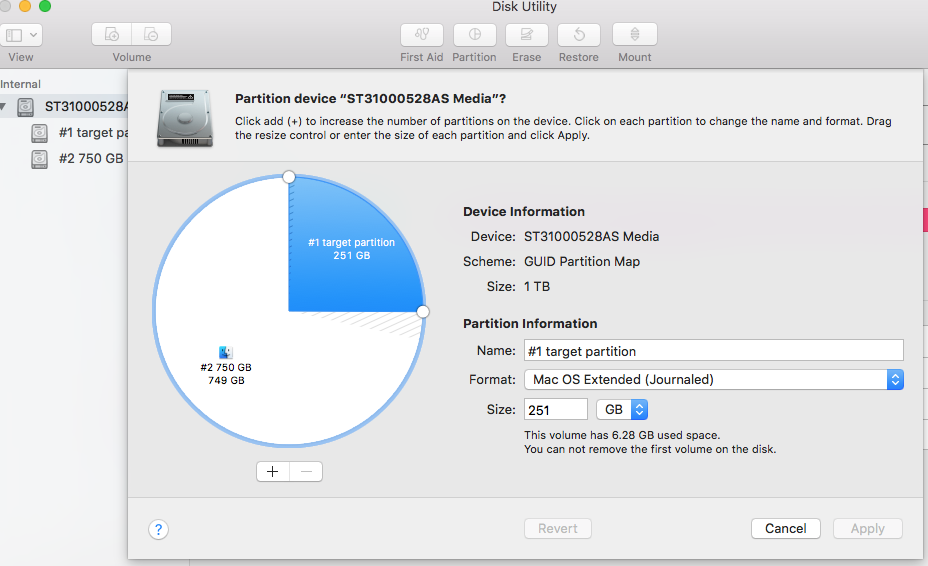This screenshot has height=566, width=928.
Task: Click the add Volume toolbar icon
Action: click(112, 34)
